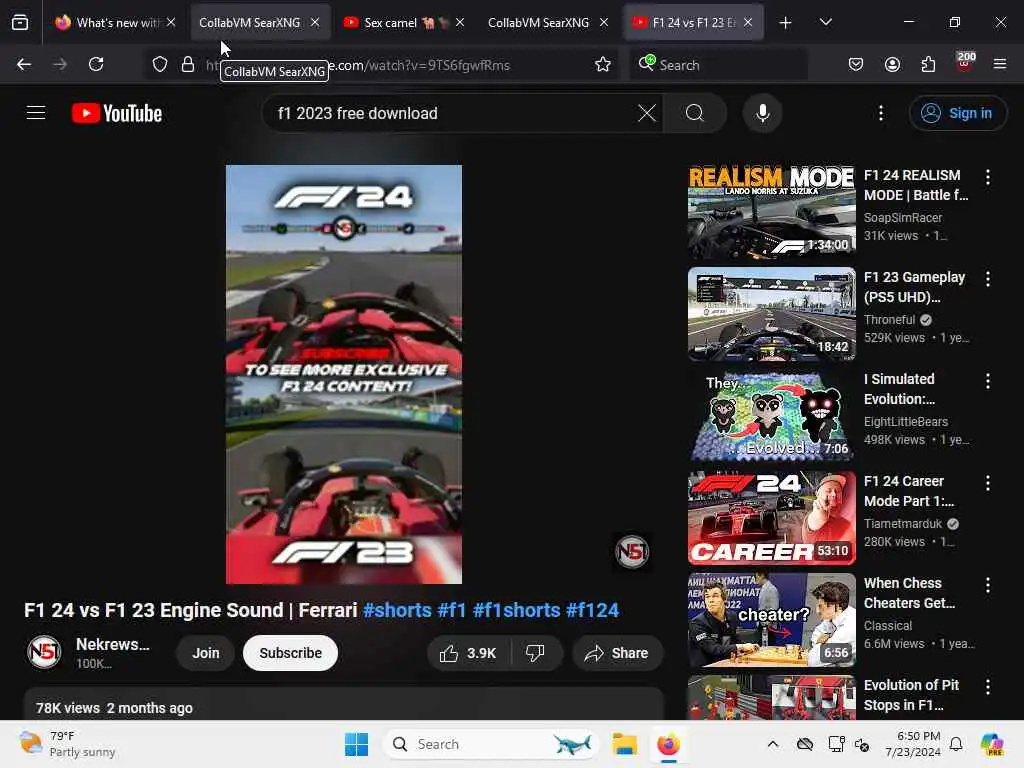Open options for F1 24 Career Mode video
Viewport: 1024px width, 768px height.
[x=987, y=483]
